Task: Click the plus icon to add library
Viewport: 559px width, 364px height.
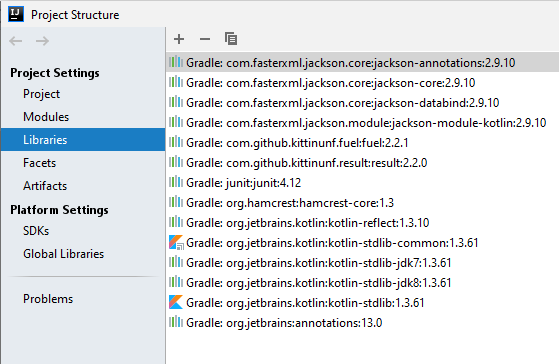Action: [x=179, y=39]
